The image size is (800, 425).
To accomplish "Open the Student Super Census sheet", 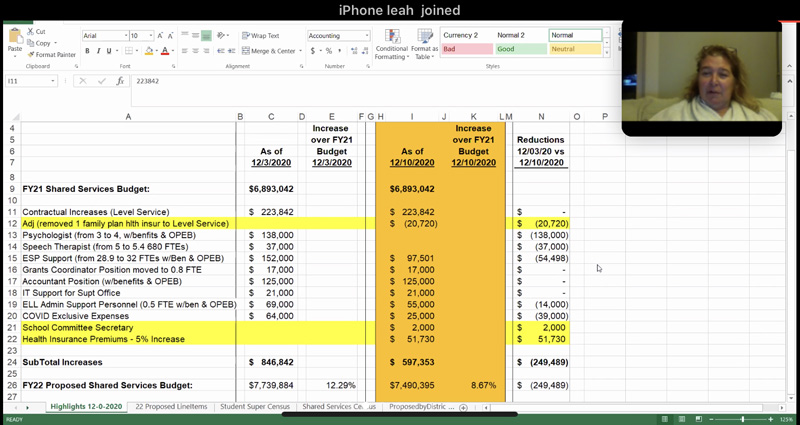I will 255,407.
